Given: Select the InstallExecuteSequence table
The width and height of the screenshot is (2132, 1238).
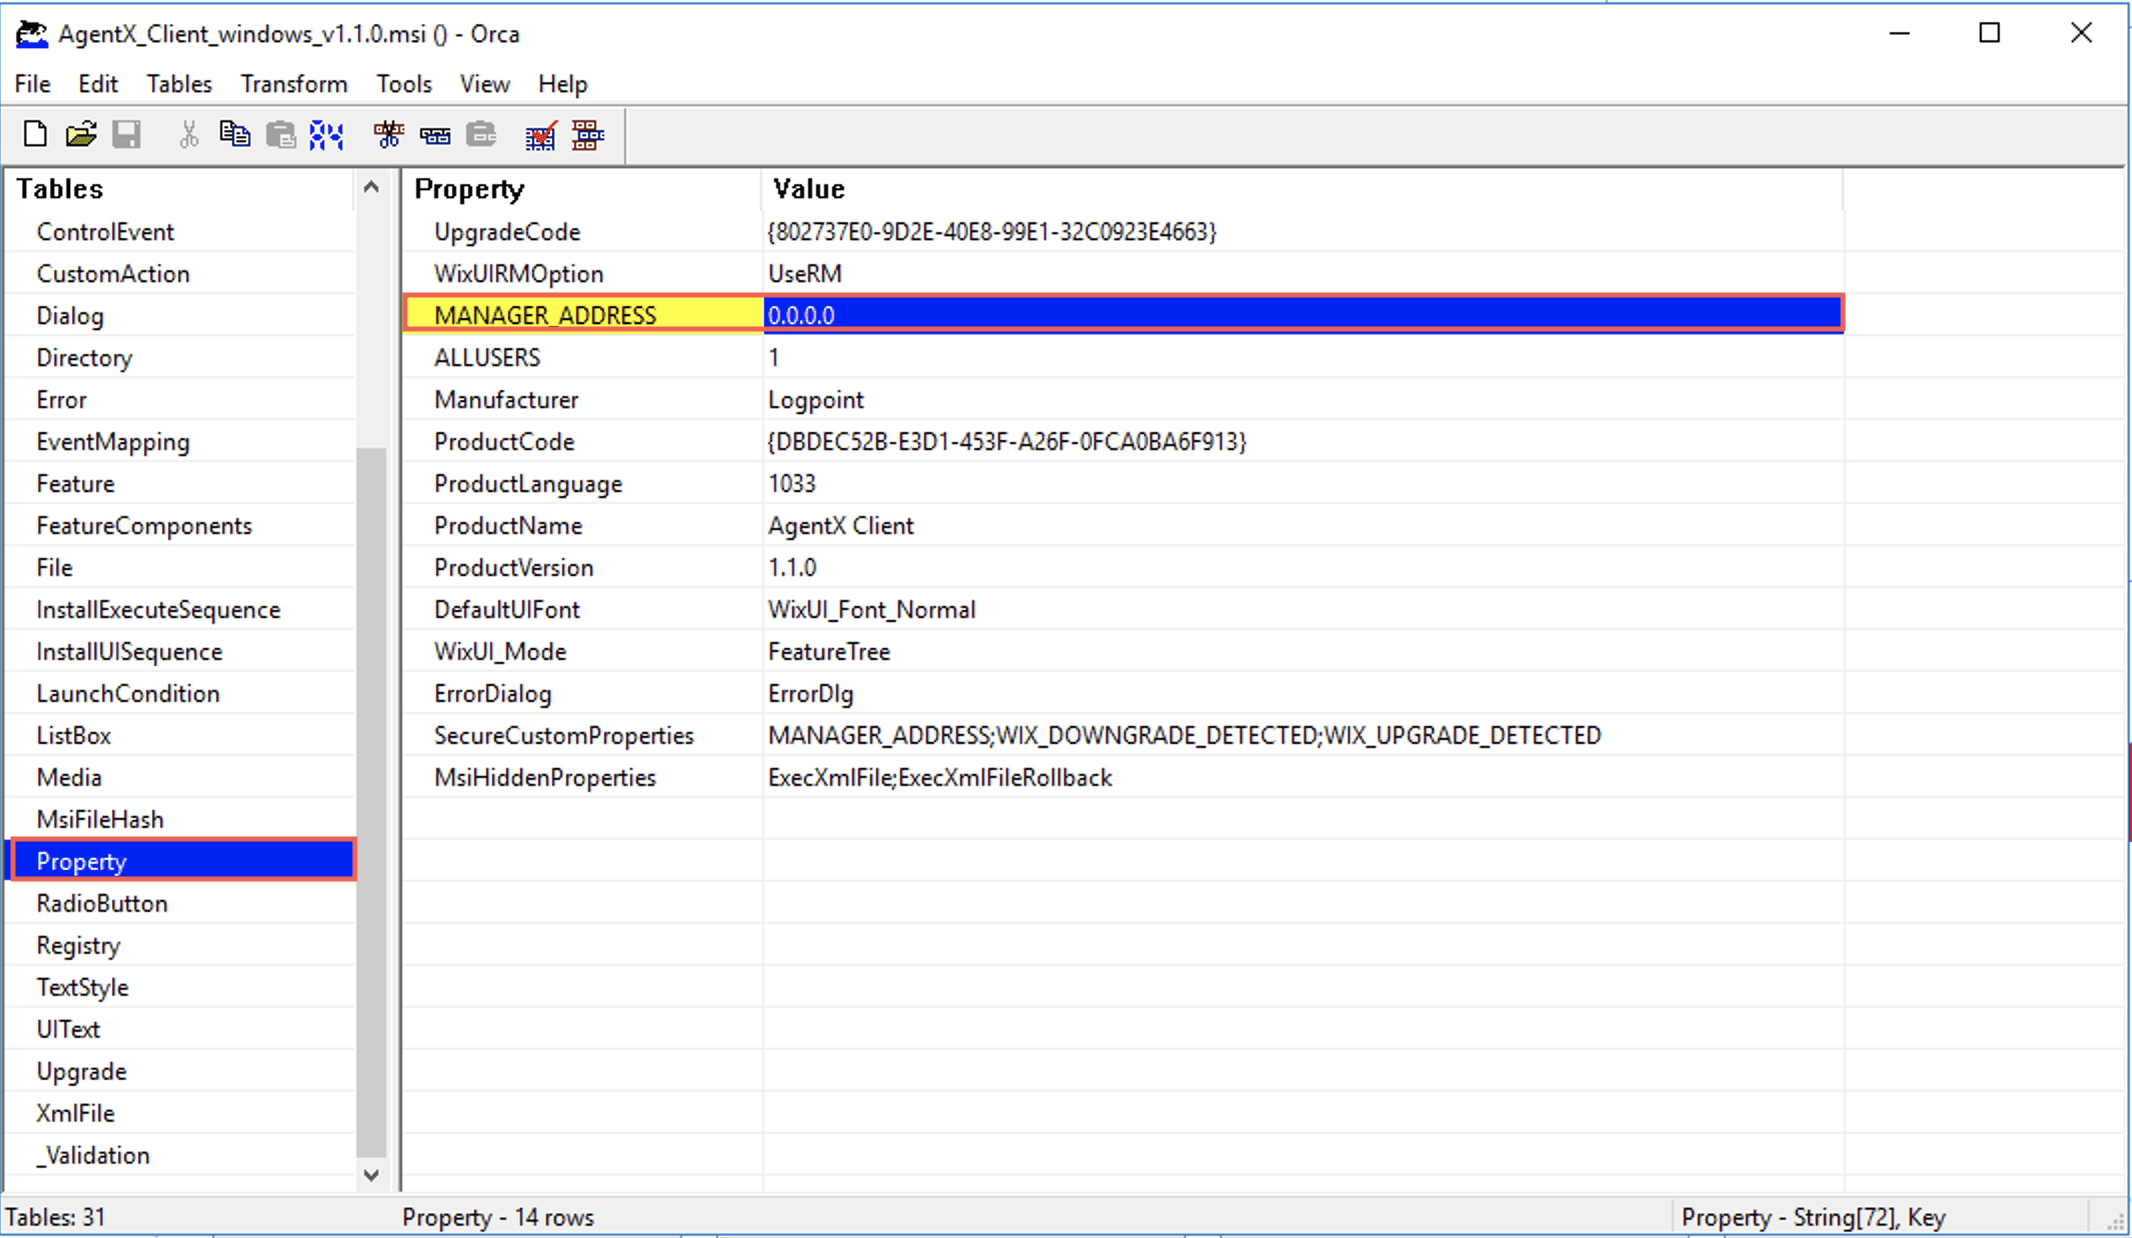Looking at the screenshot, I should [x=158, y=610].
